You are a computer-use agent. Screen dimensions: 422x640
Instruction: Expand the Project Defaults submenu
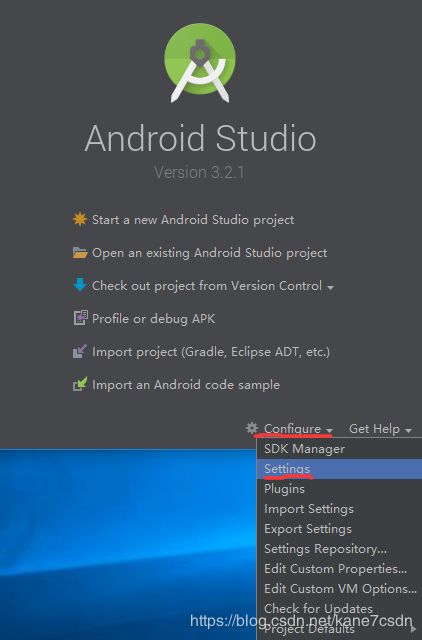pyautogui.click(x=339, y=629)
